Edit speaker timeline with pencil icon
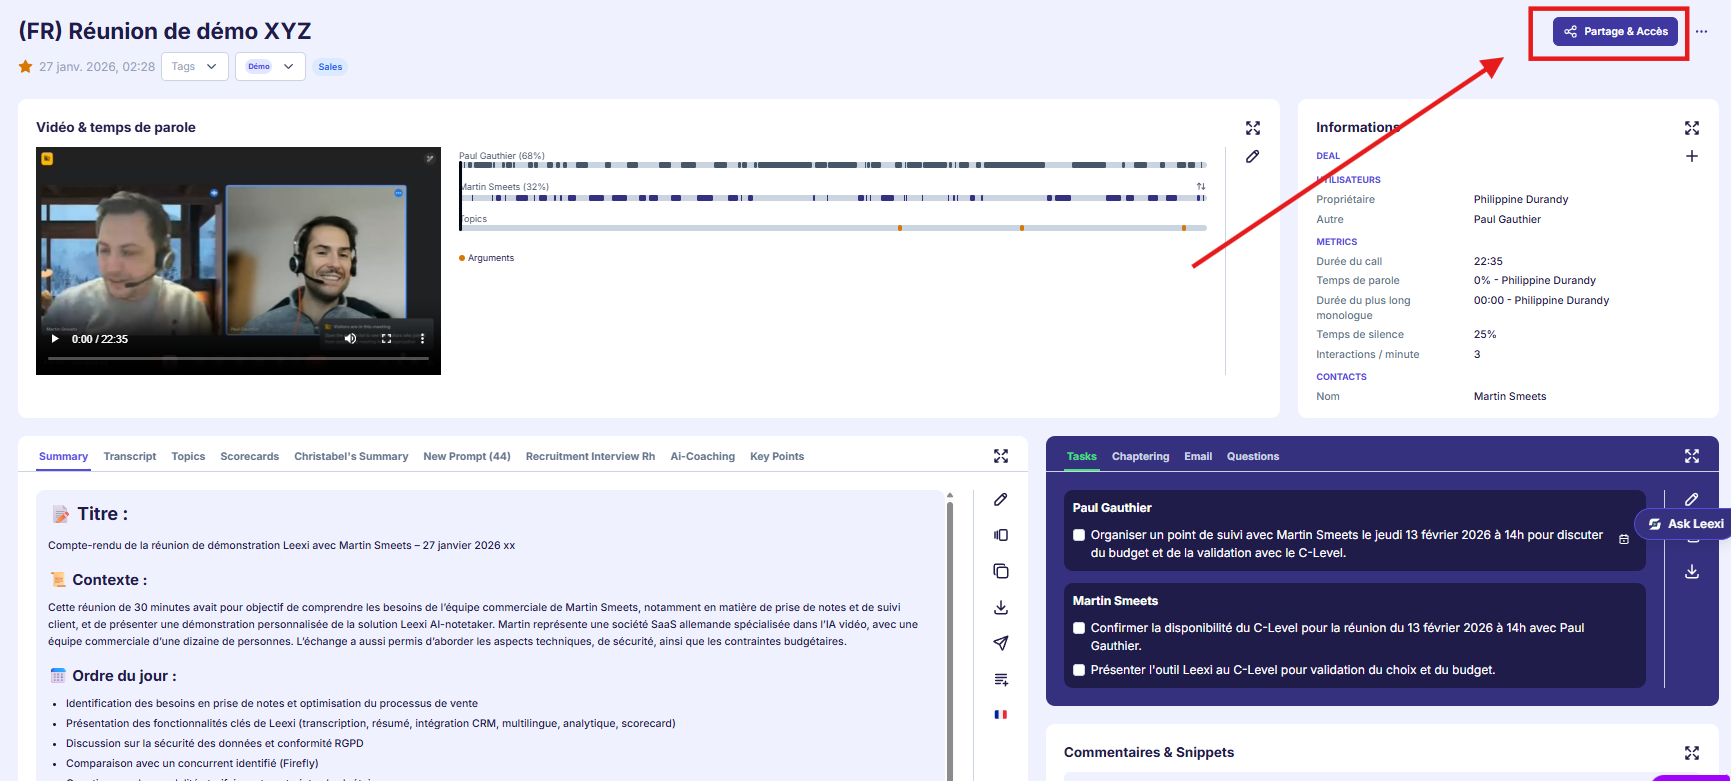This screenshot has width=1731, height=781. click(1252, 157)
